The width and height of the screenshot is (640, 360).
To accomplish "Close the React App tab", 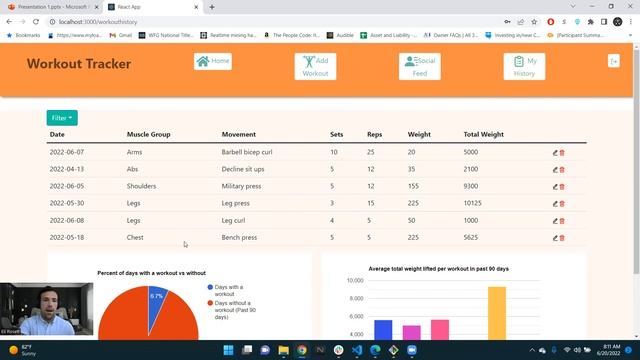I will point(196,7).
